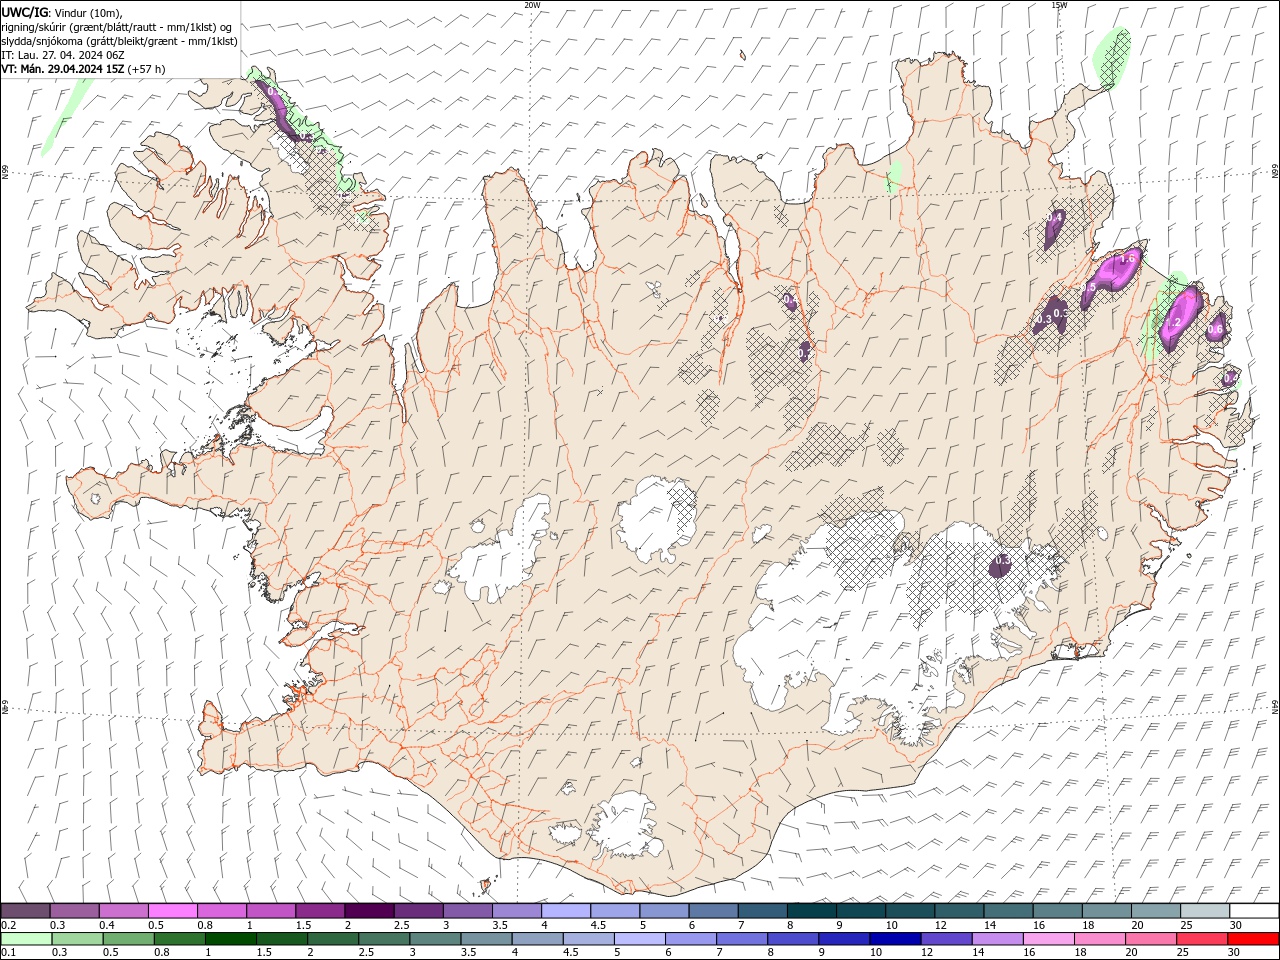Click the 30 label in the snow scale
Viewport: 1280px width, 960px height.
coord(1236,925)
